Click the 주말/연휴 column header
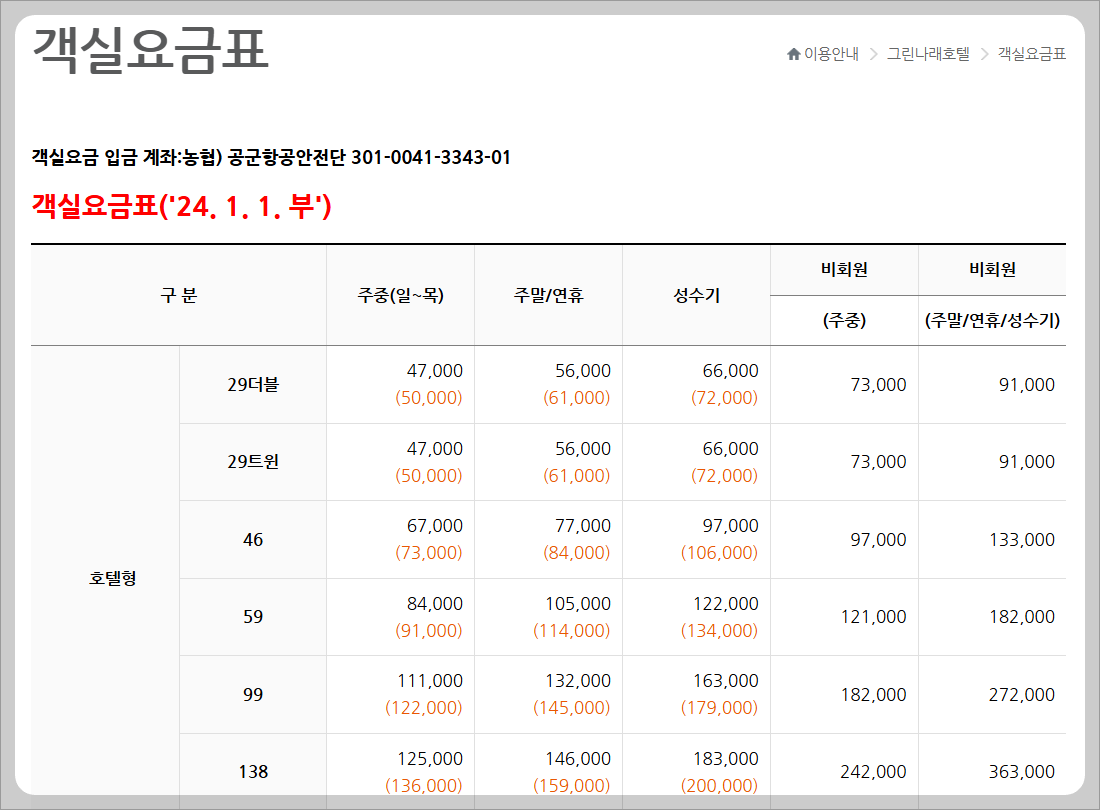 [547, 295]
